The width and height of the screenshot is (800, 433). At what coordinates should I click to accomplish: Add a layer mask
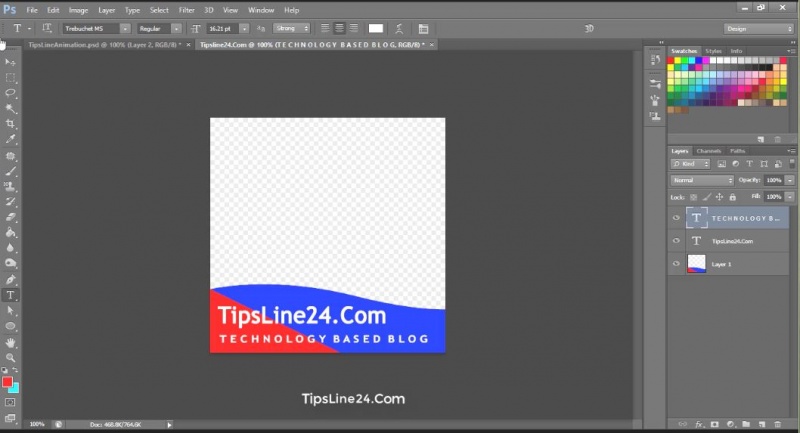pyautogui.click(x=715, y=424)
